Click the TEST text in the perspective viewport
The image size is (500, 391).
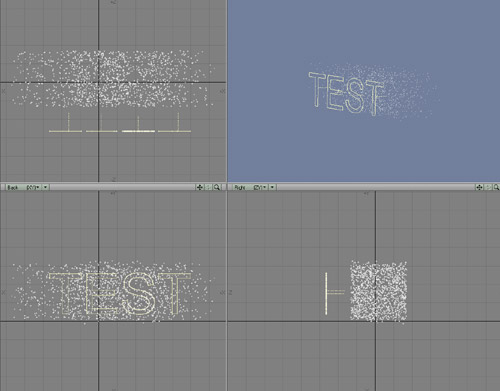[346, 94]
